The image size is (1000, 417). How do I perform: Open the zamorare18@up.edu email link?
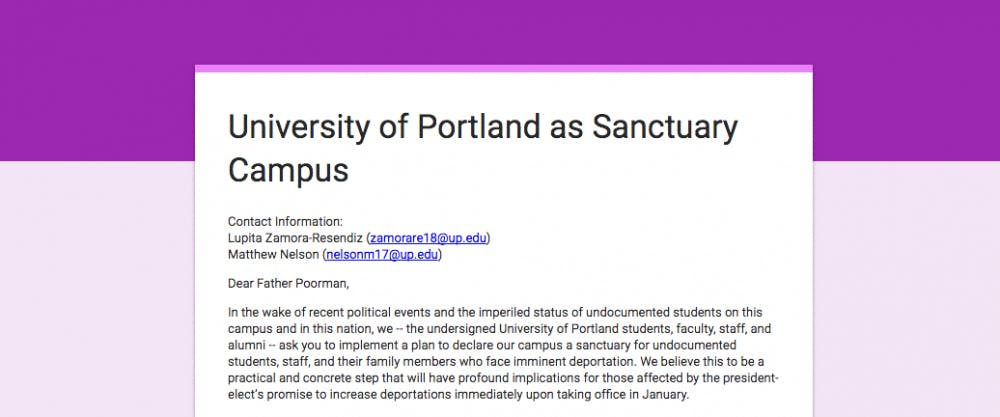429,238
